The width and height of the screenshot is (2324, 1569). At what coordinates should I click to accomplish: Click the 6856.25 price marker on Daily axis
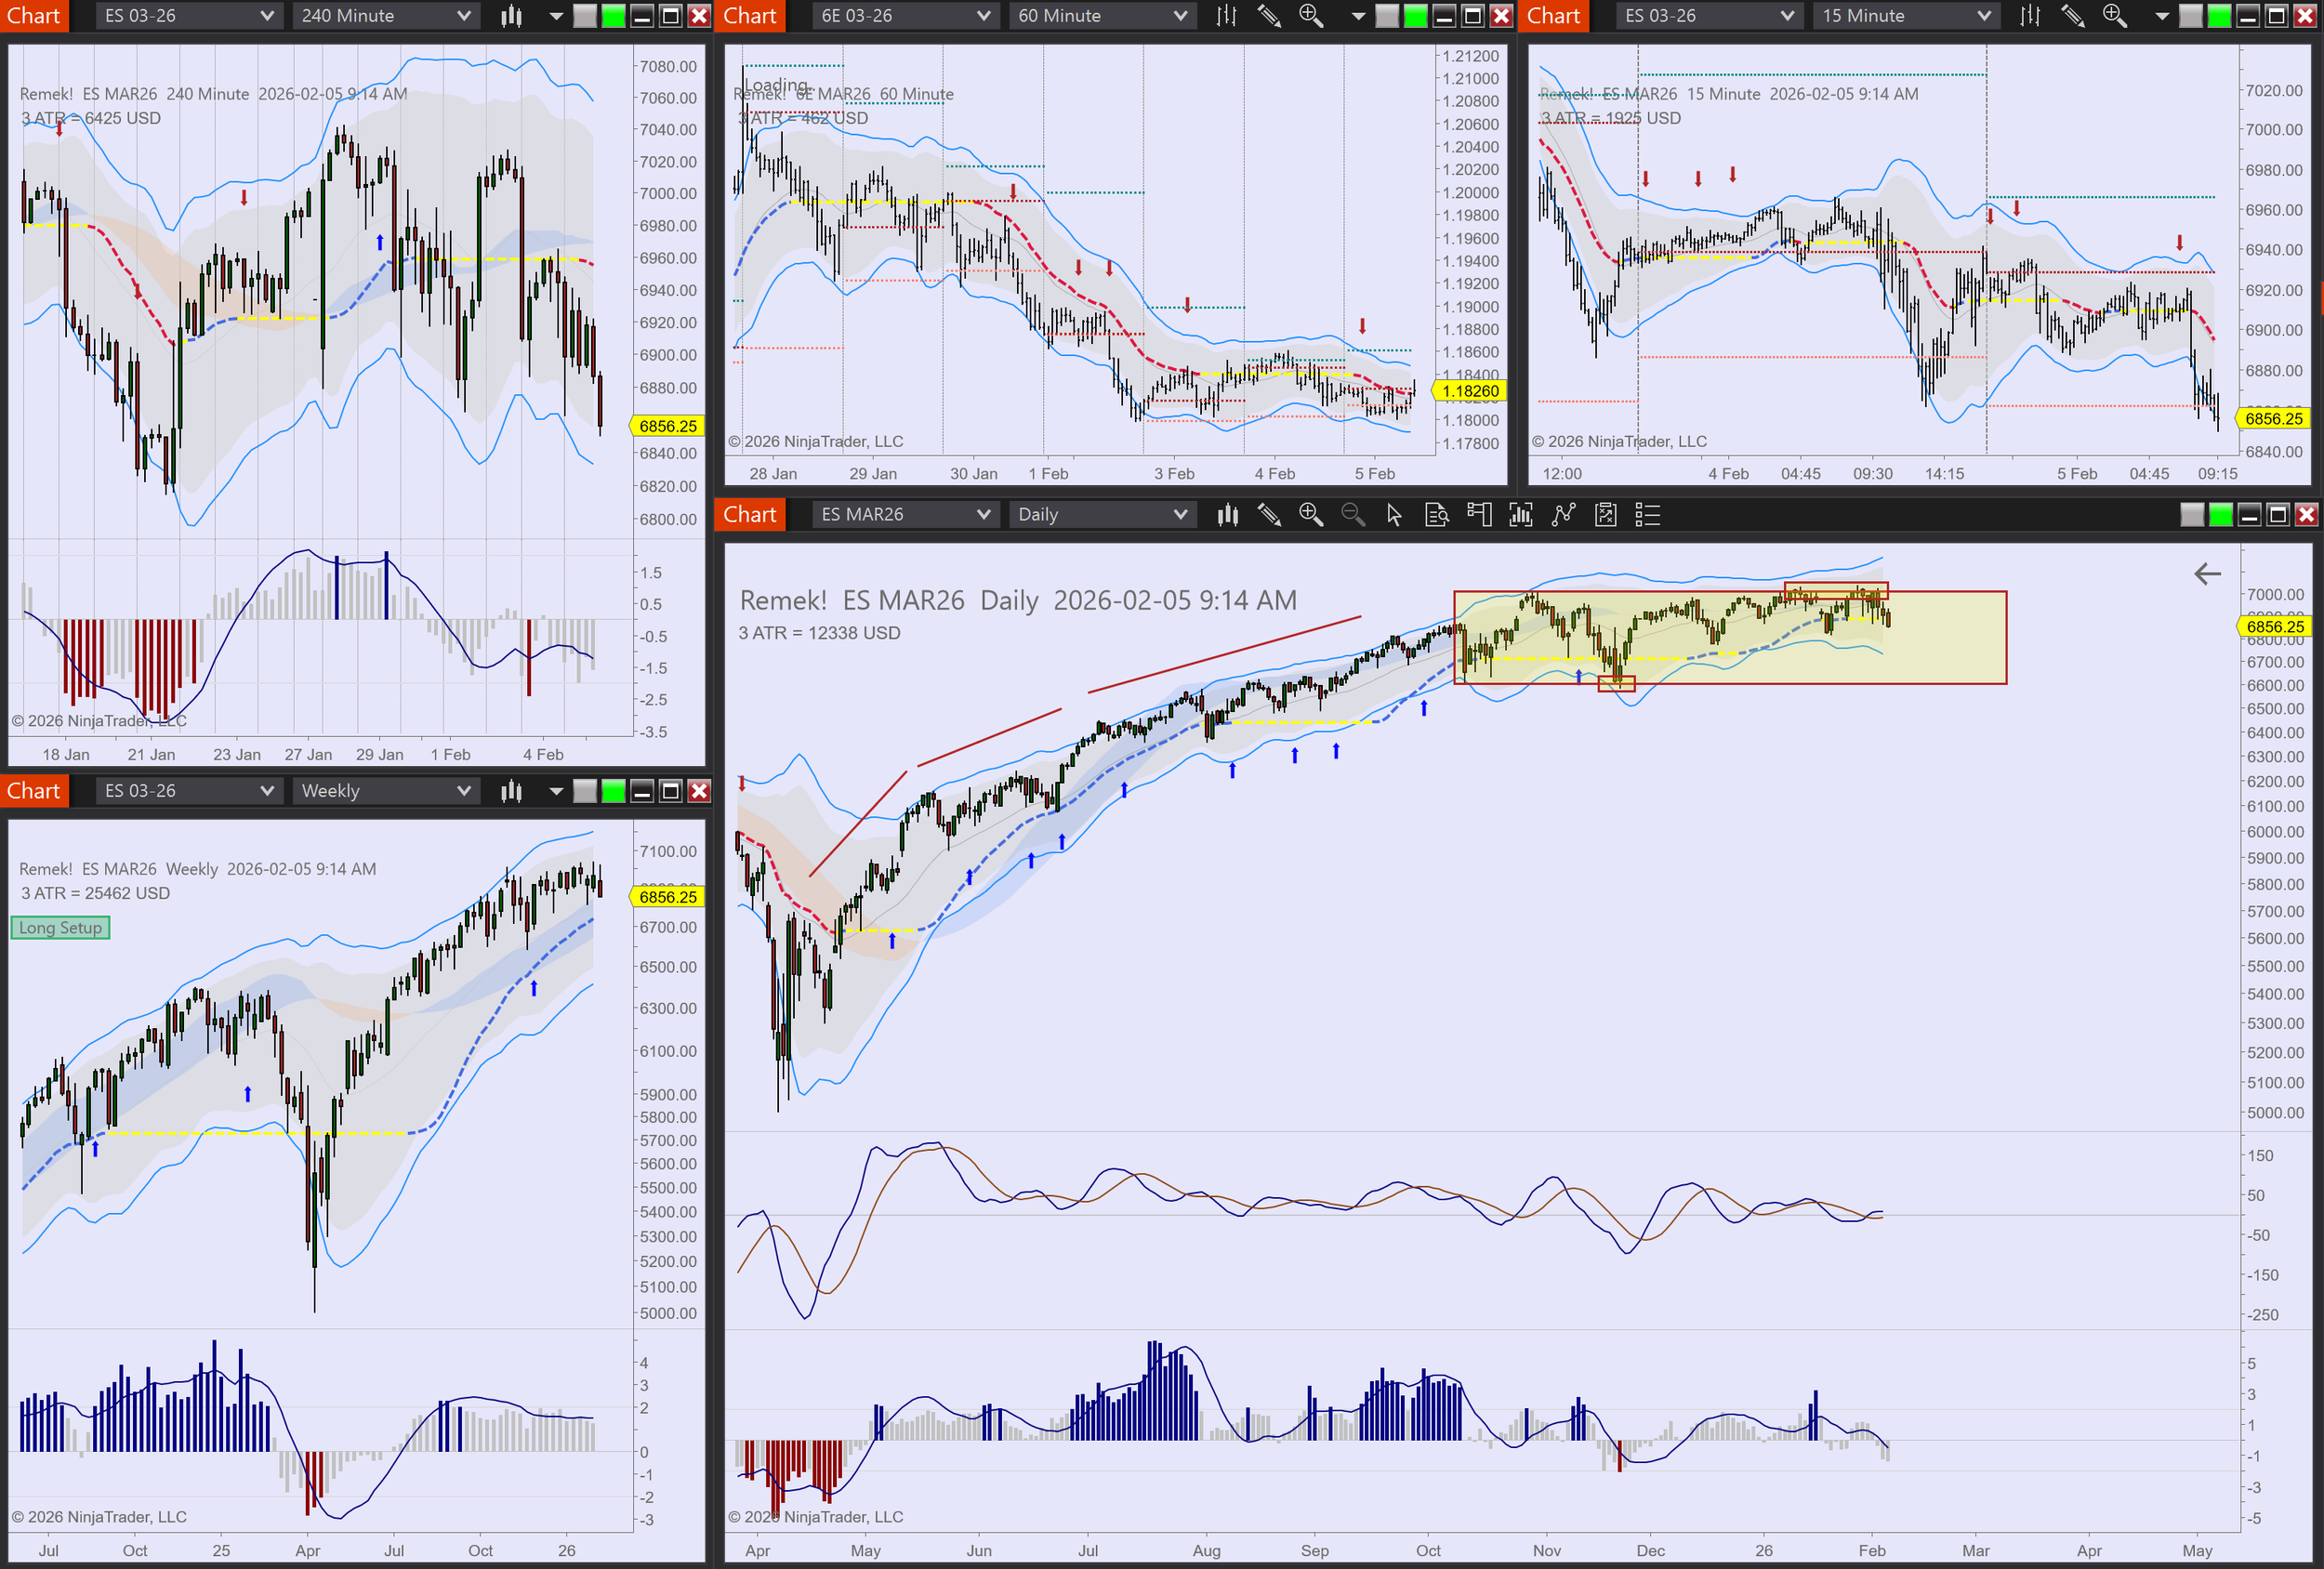[2274, 627]
